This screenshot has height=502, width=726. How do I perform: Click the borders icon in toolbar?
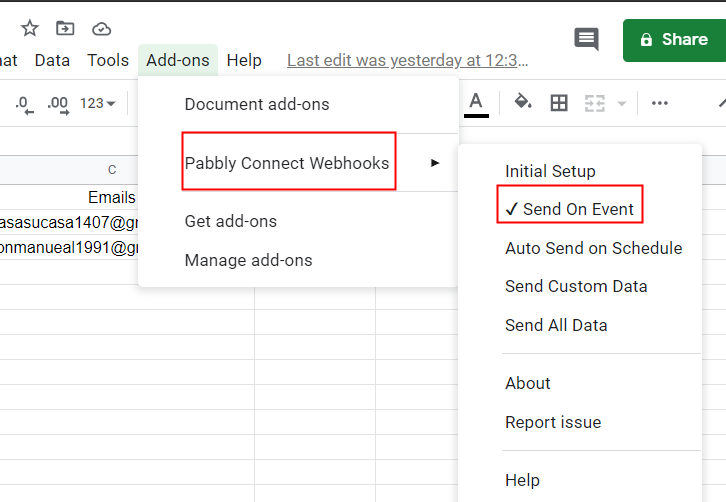coord(559,102)
